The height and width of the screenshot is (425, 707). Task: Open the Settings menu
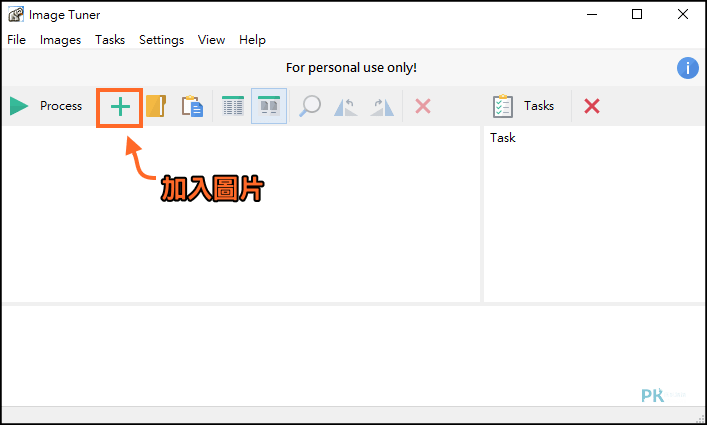point(161,40)
